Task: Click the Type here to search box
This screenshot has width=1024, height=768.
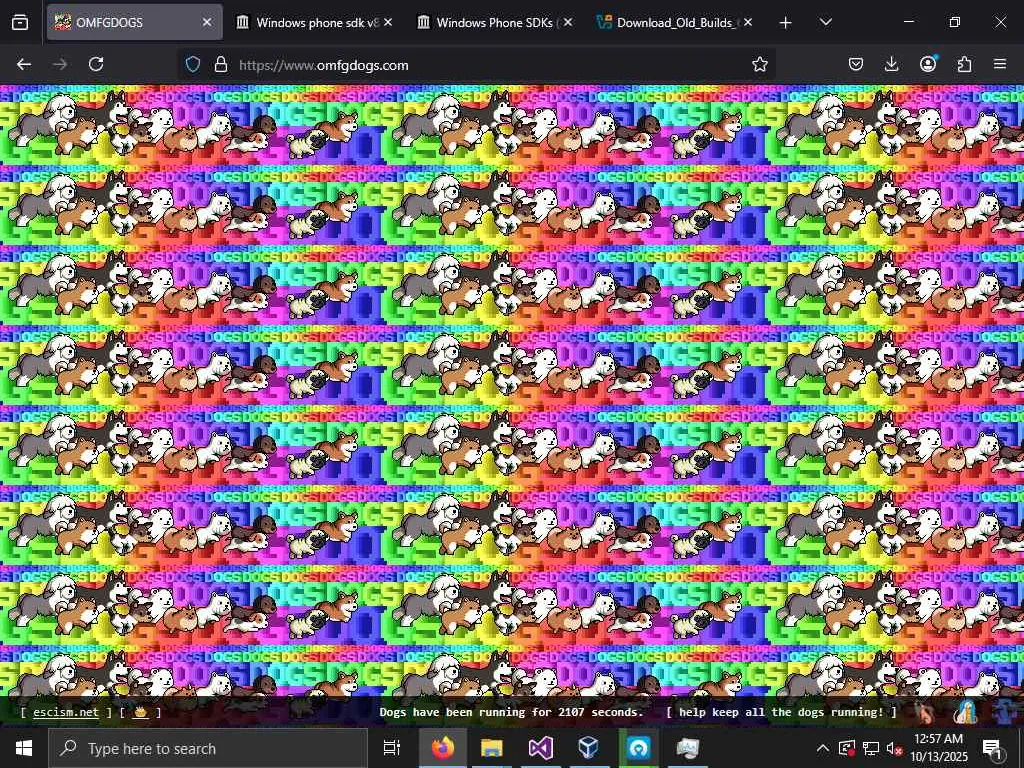Action: coord(208,748)
